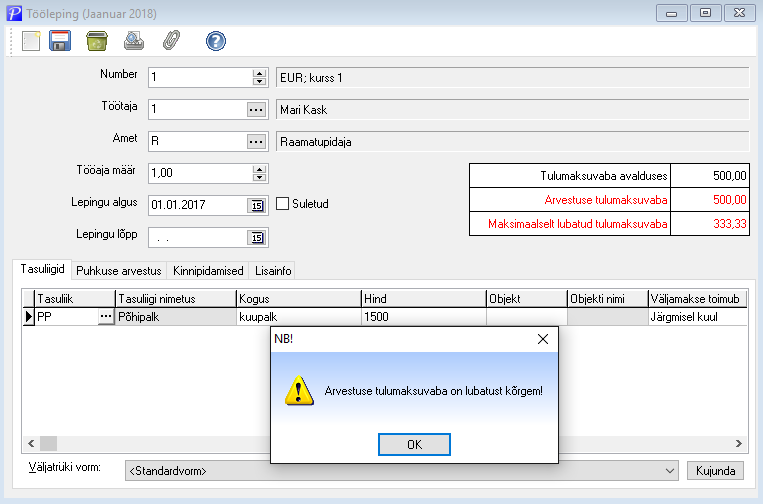This screenshot has width=763, height=504.
Task: Select the Tasuliik column header
Action: click(75, 299)
